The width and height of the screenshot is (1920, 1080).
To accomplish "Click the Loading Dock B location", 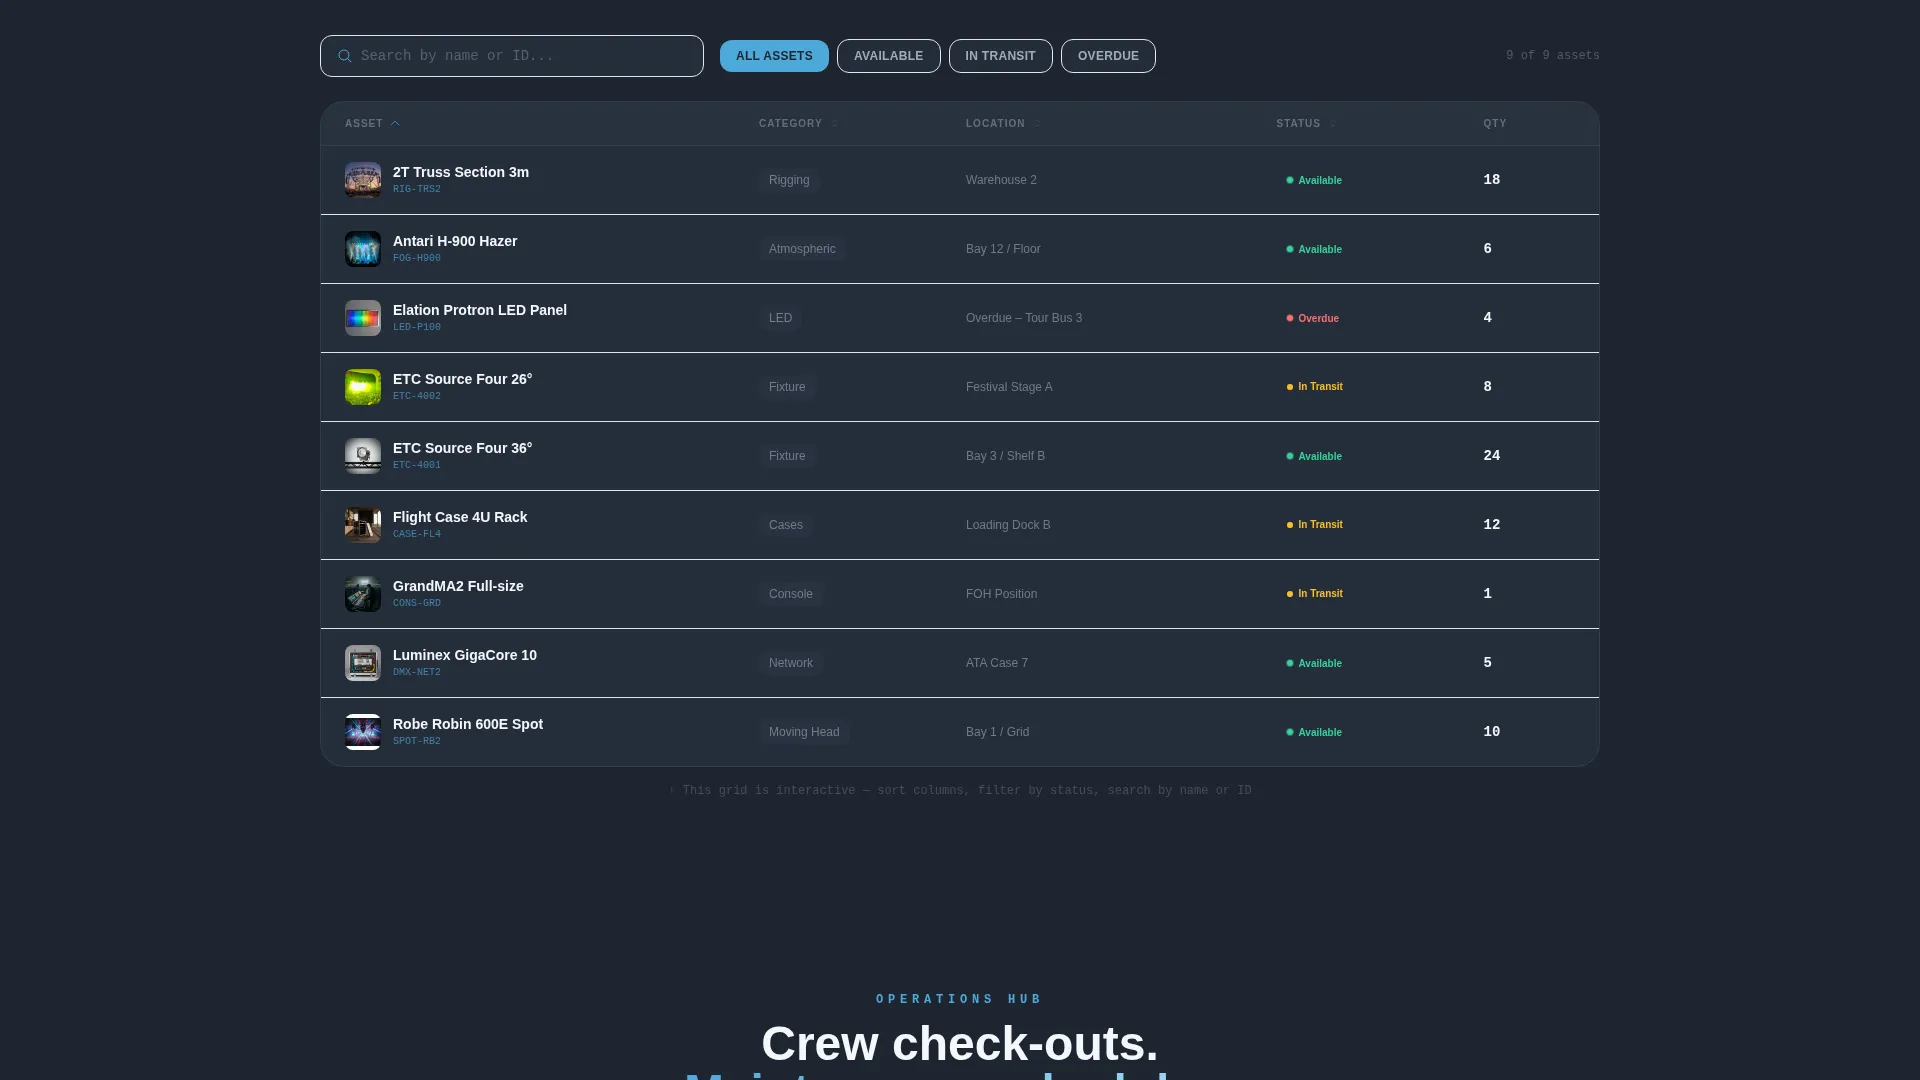I will click(x=1008, y=525).
